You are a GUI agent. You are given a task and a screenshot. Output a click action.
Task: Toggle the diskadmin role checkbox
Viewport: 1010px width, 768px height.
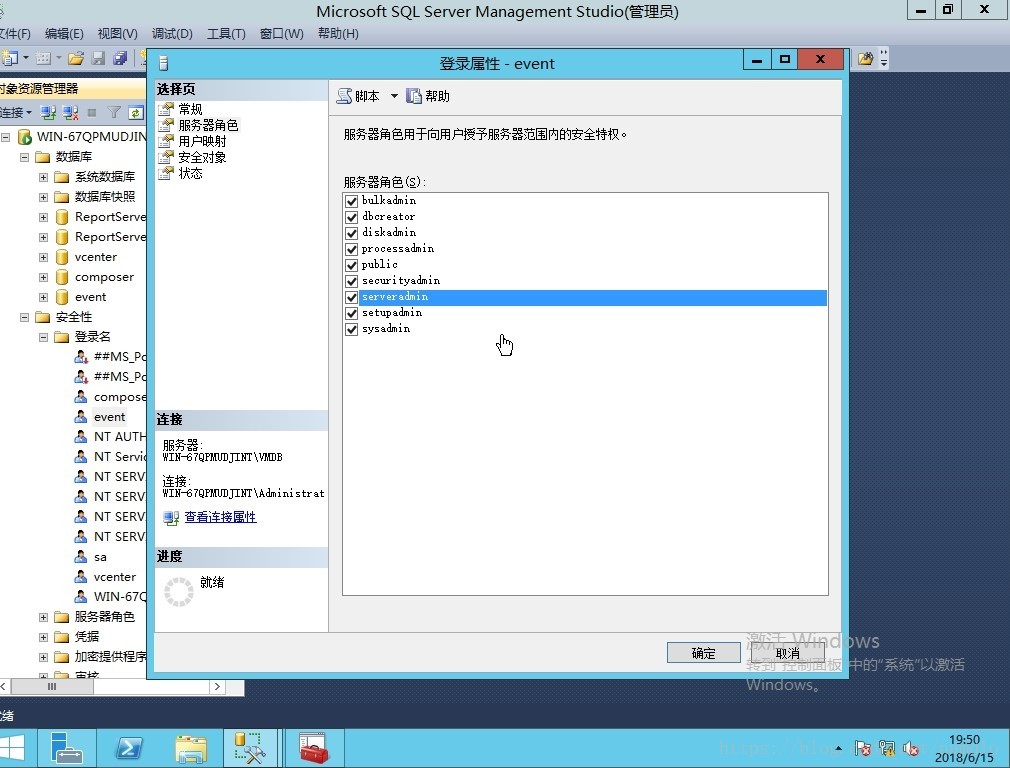(x=352, y=233)
